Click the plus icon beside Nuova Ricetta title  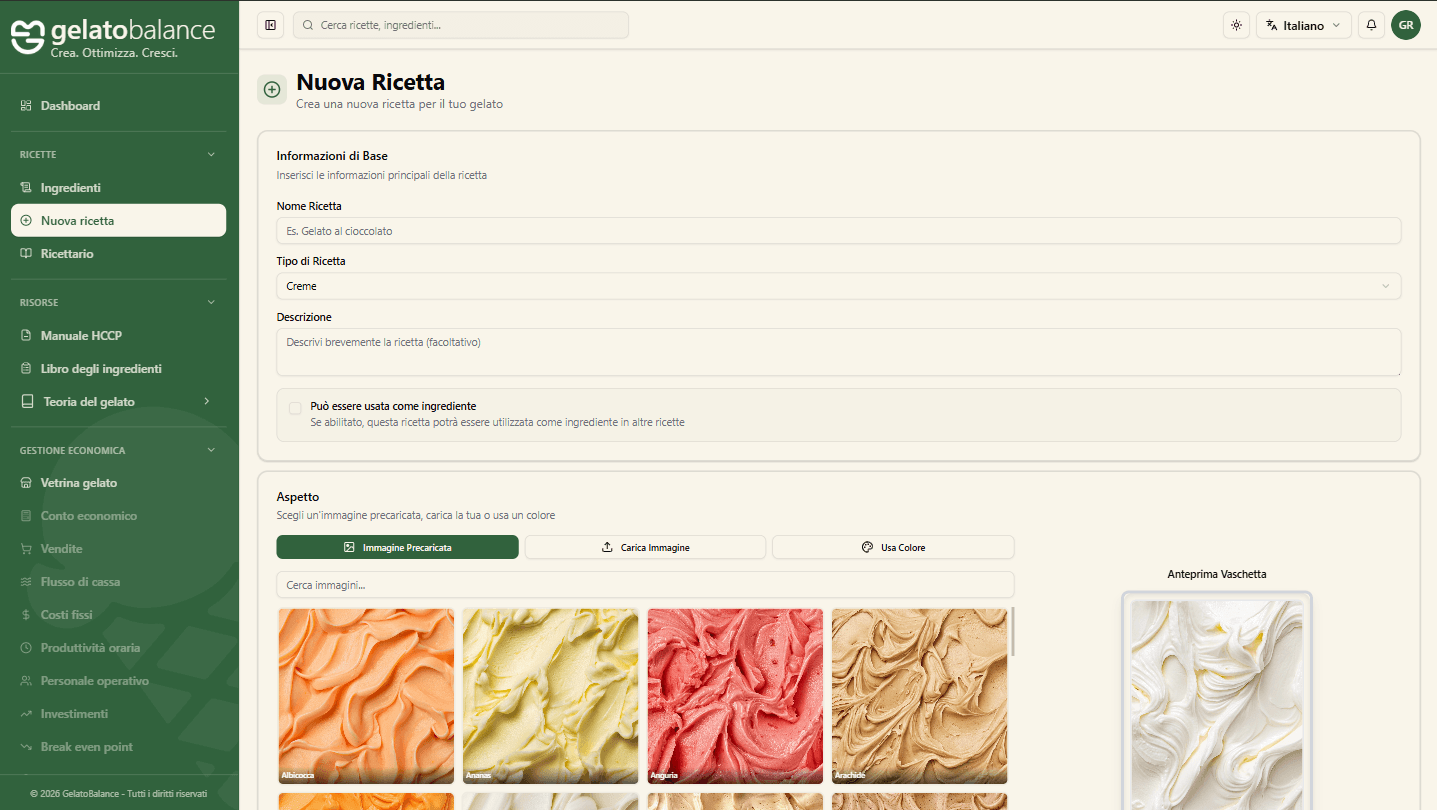coord(271,89)
